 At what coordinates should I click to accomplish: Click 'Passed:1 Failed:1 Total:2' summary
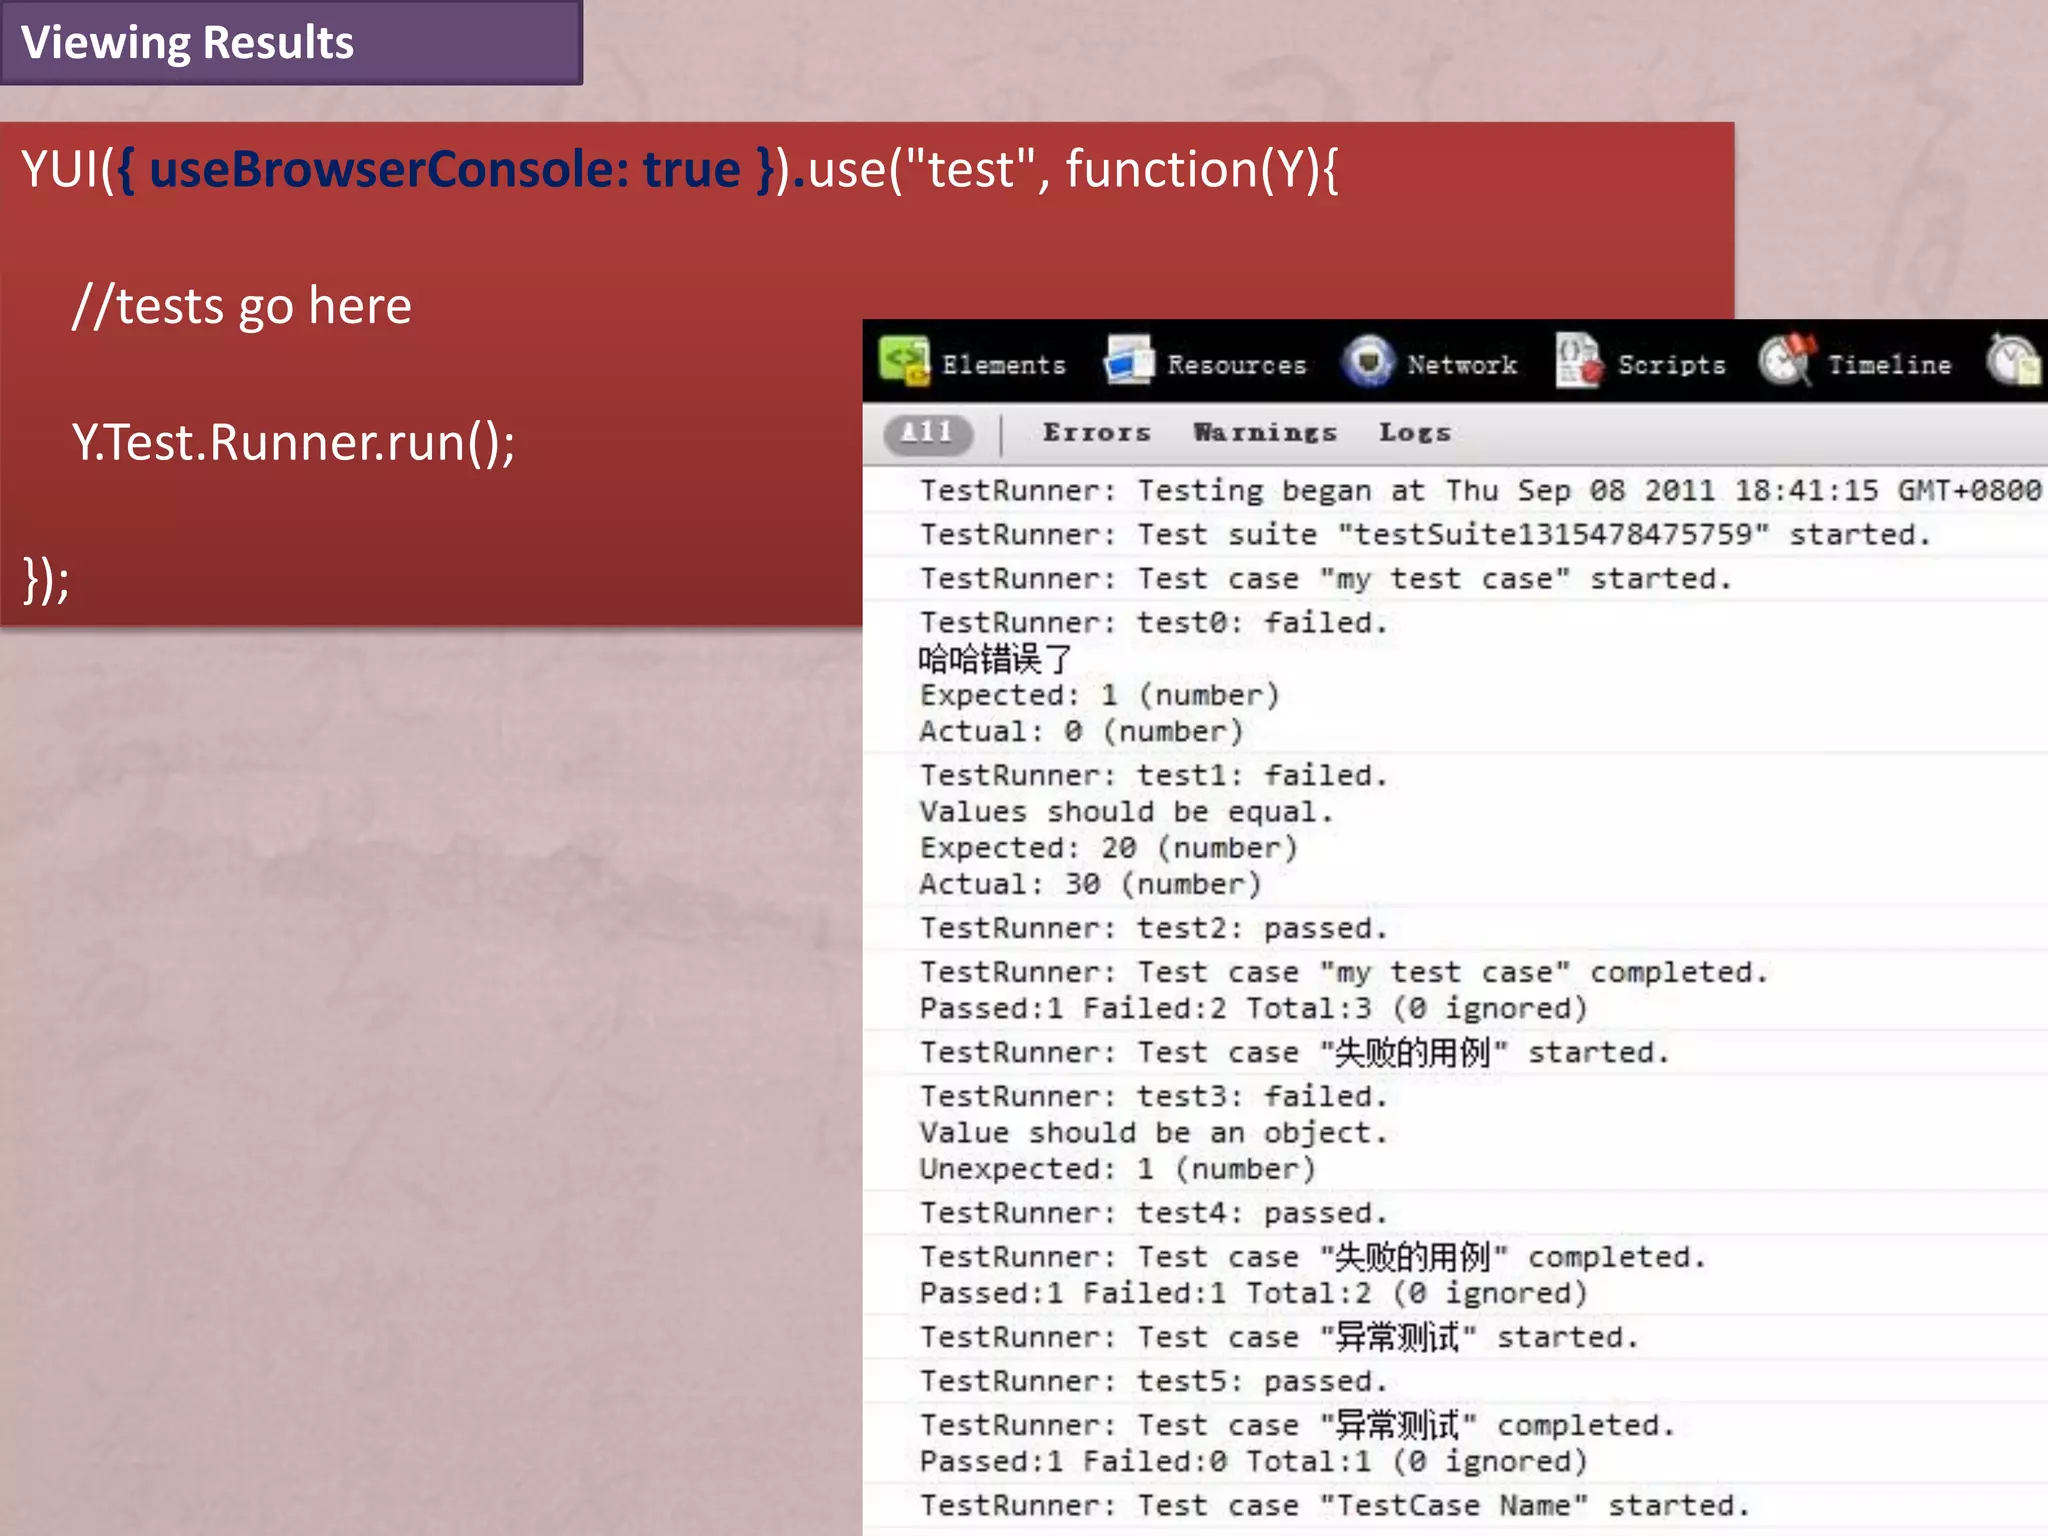pyautogui.click(x=1254, y=1294)
